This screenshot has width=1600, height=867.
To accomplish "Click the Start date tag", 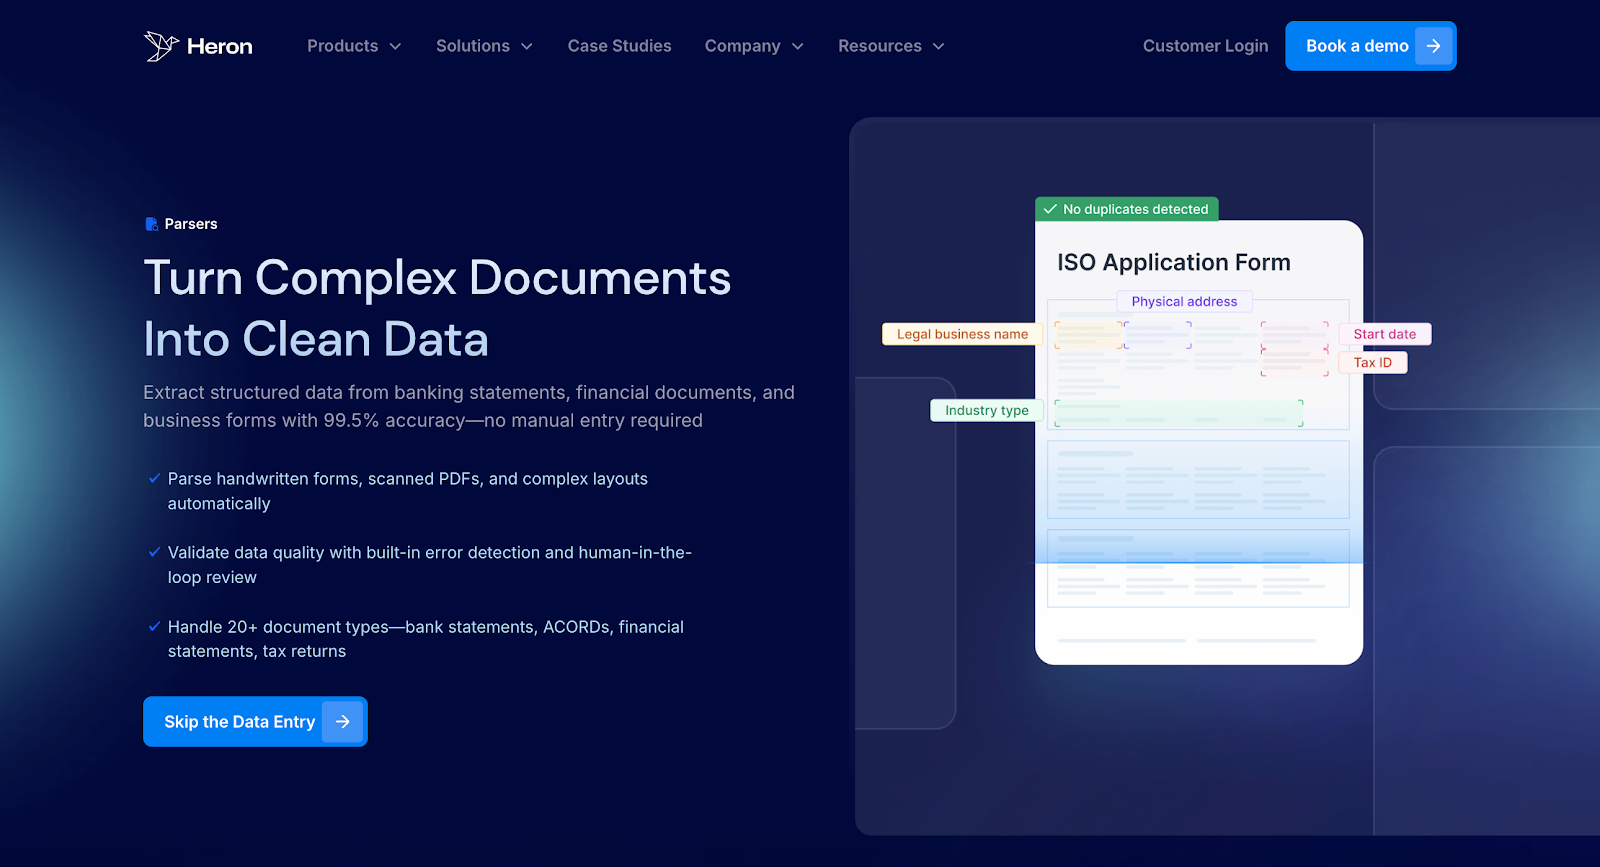I will pyautogui.click(x=1385, y=334).
